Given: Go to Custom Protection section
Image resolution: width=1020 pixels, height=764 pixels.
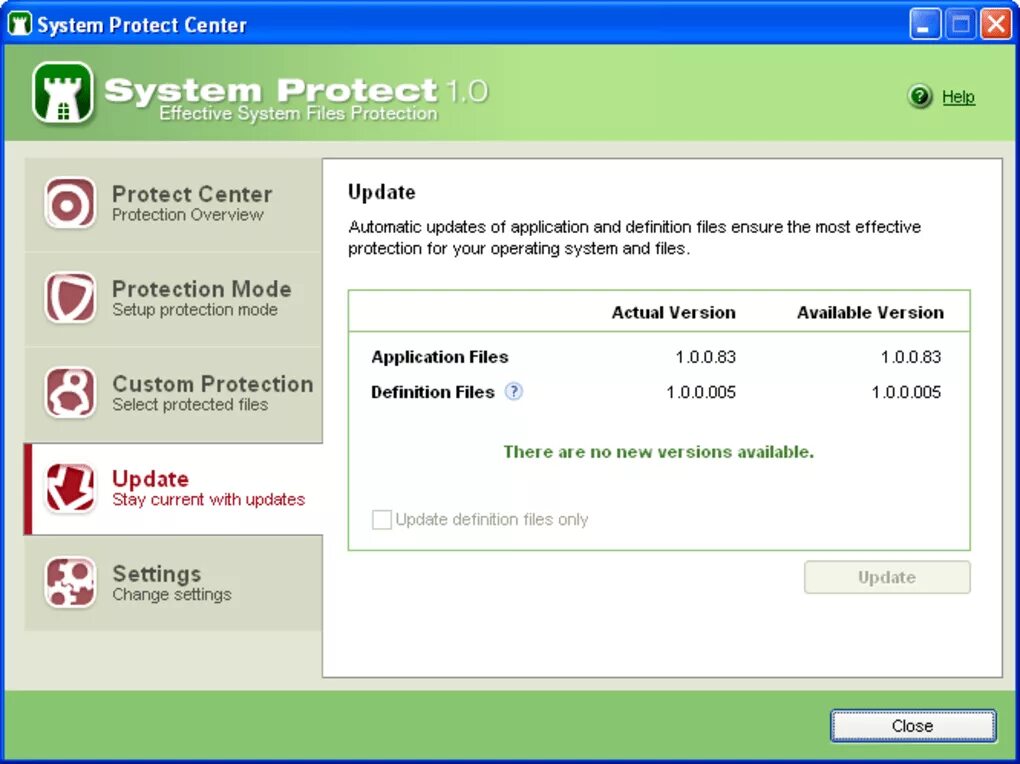Looking at the screenshot, I should click(x=174, y=394).
